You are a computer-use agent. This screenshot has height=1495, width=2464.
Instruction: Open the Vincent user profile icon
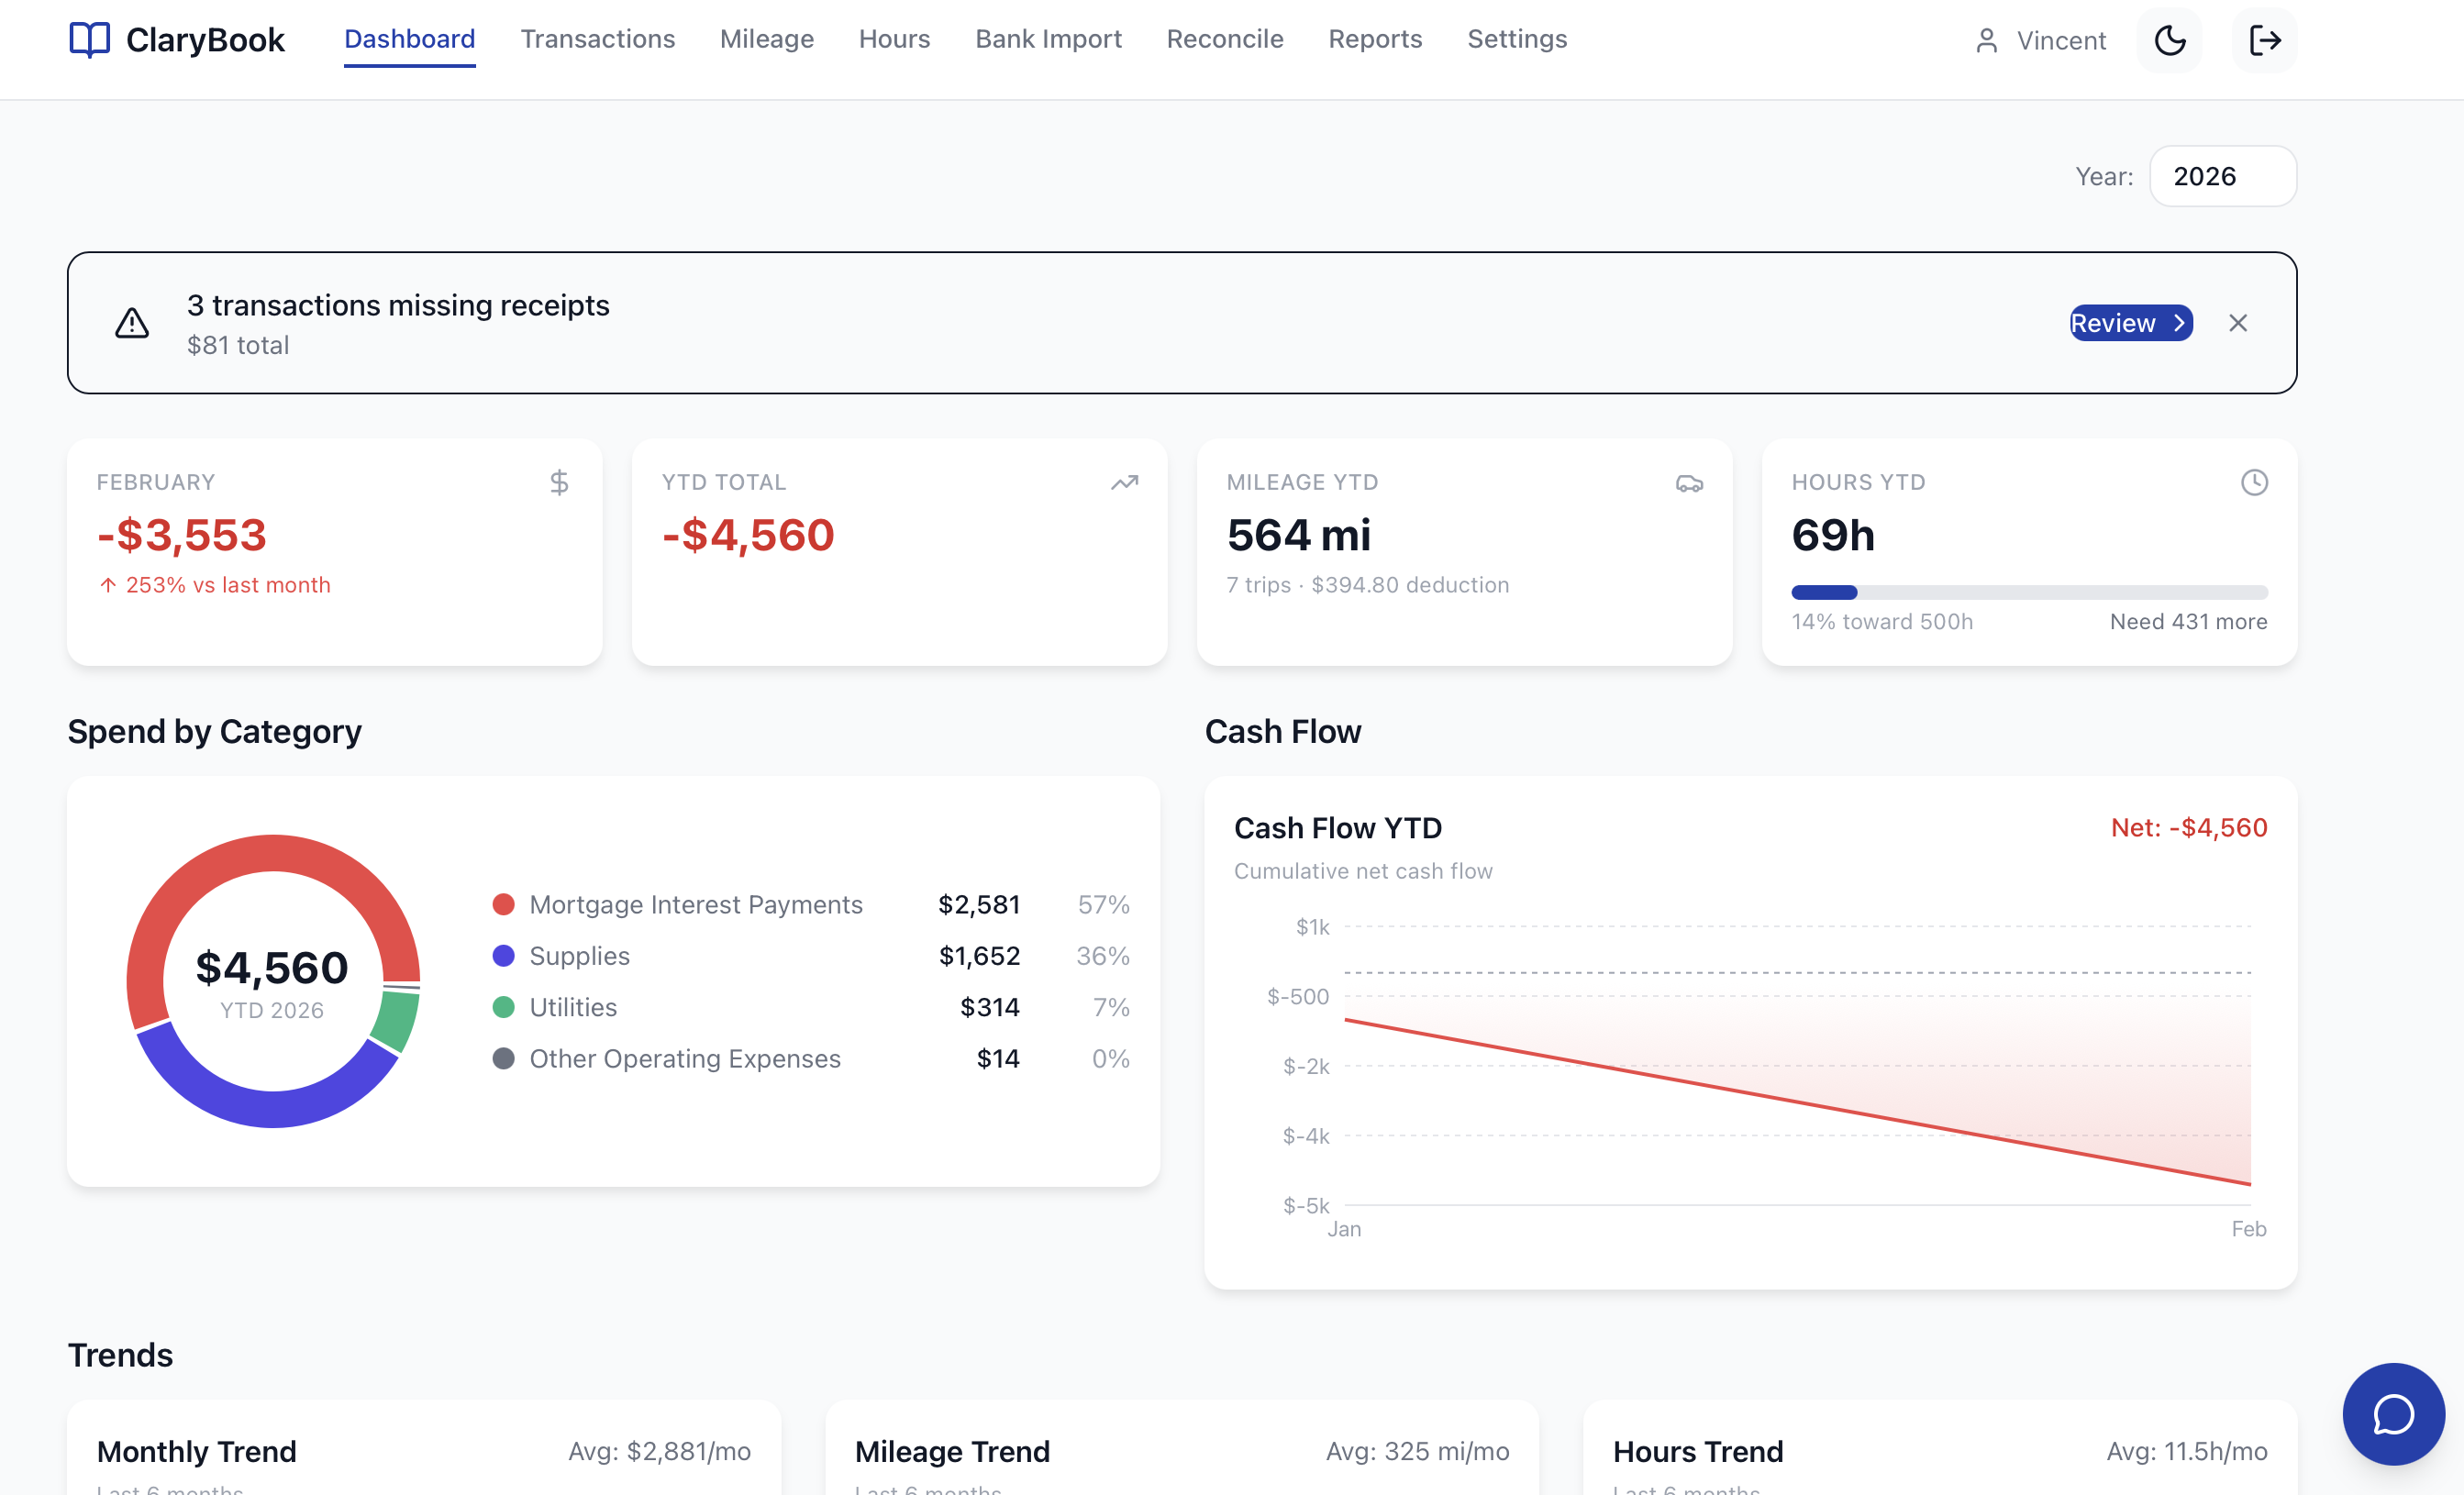(1986, 40)
